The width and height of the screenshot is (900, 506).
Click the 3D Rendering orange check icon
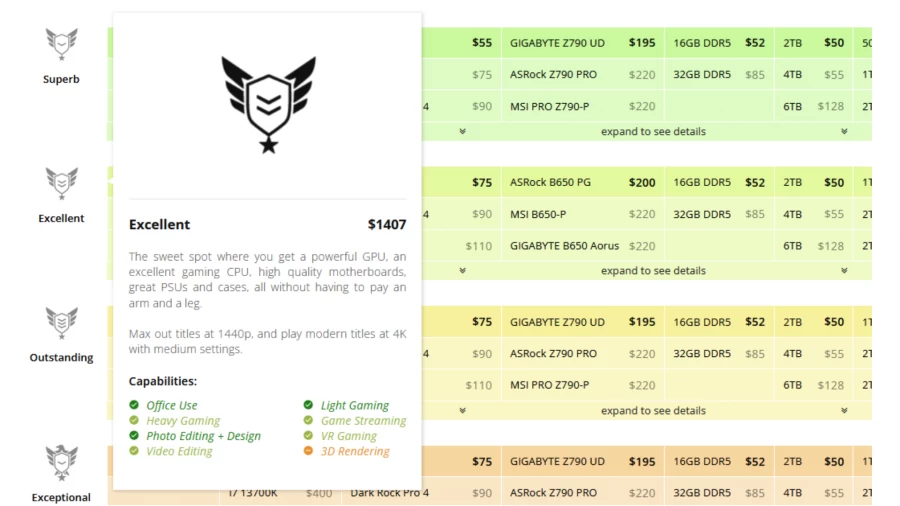click(308, 451)
